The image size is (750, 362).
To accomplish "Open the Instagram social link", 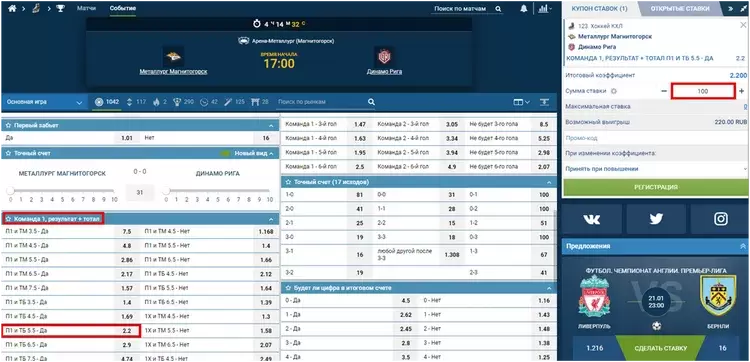I will (x=720, y=219).
